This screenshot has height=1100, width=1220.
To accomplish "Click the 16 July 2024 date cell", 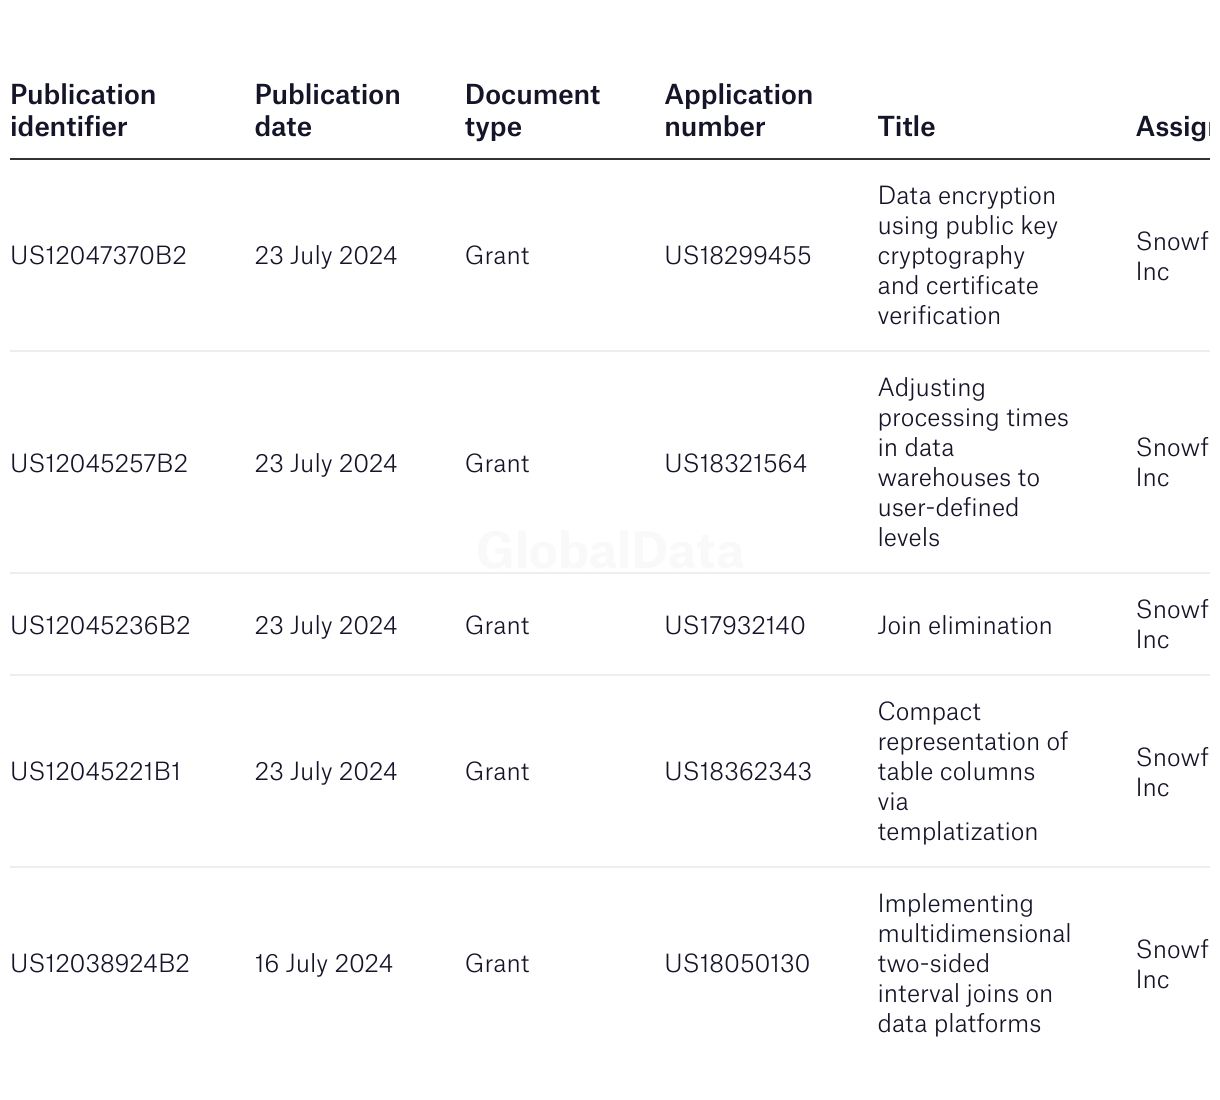I will [323, 964].
